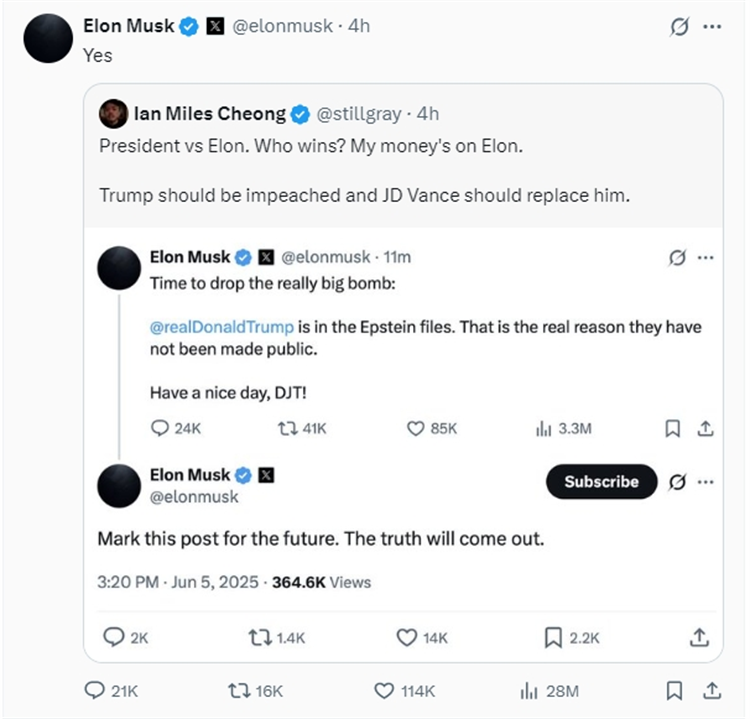Image resolution: width=750 pixels, height=719 pixels.
Task: Bookmark the top-level post
Action: [674, 690]
